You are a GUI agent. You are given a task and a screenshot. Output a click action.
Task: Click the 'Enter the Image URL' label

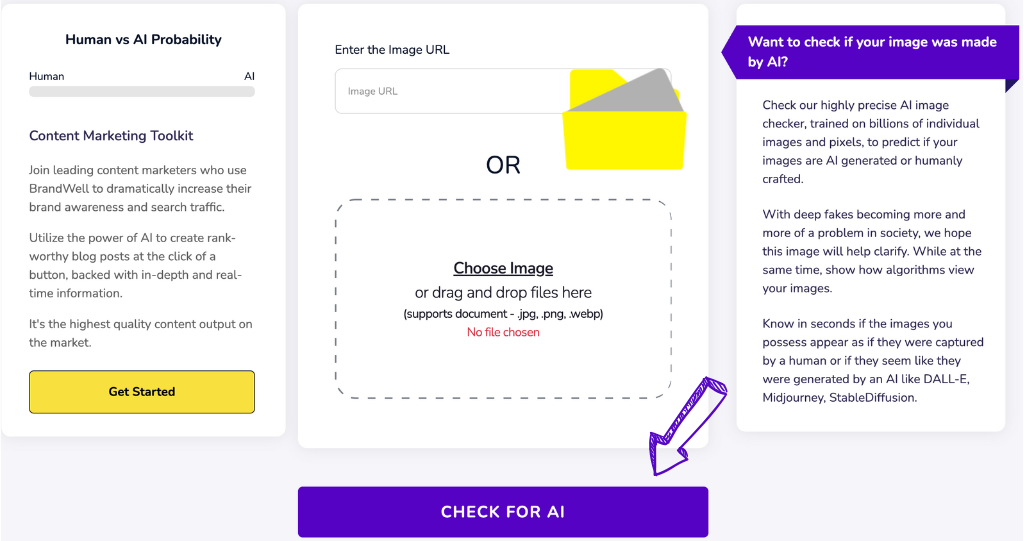(392, 50)
